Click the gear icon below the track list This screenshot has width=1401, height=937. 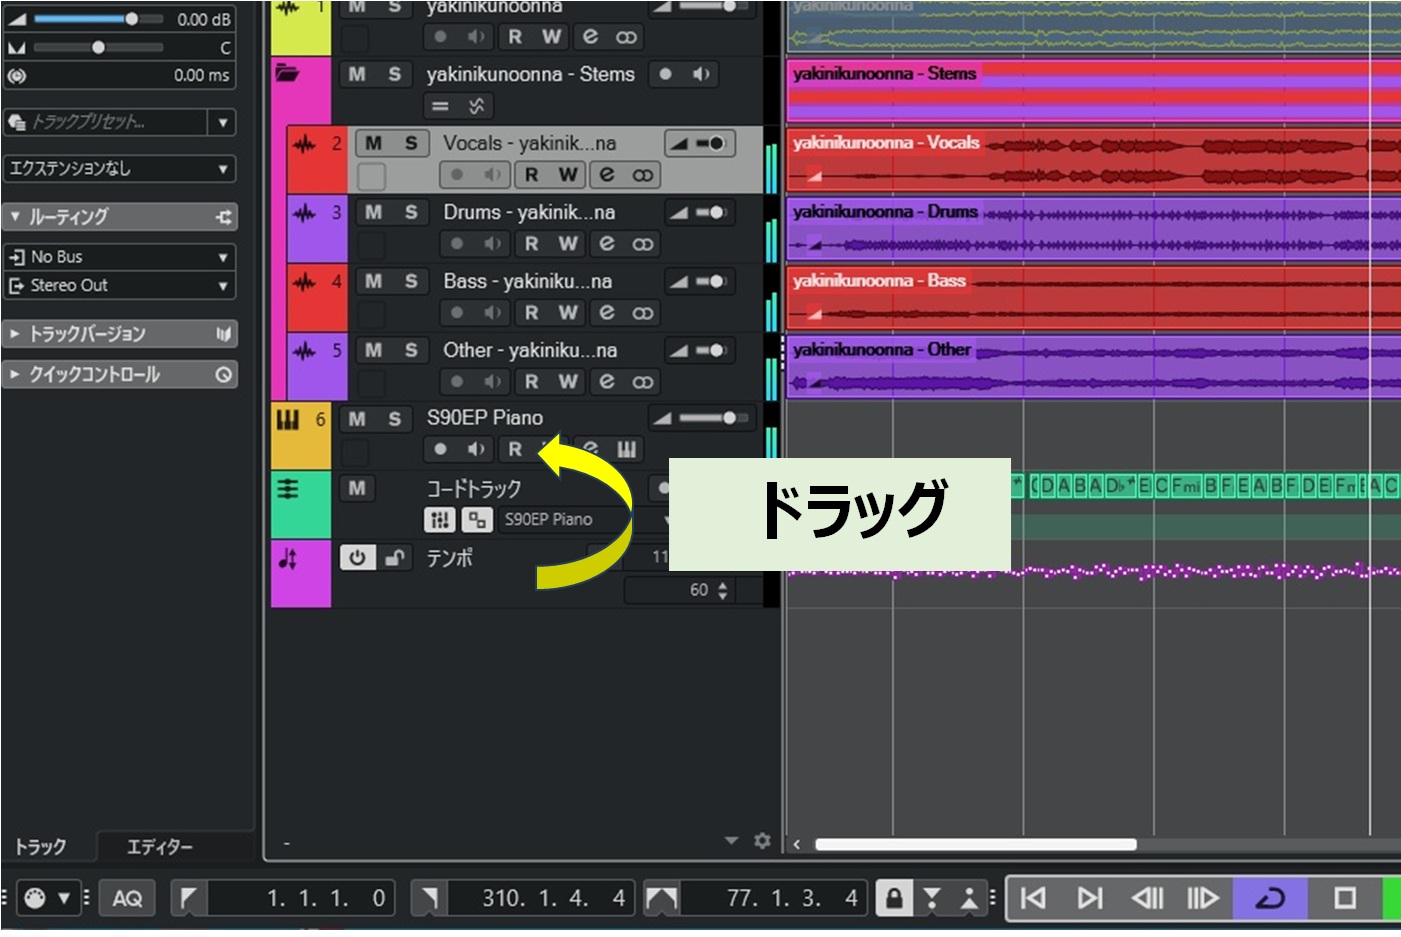[x=762, y=841]
